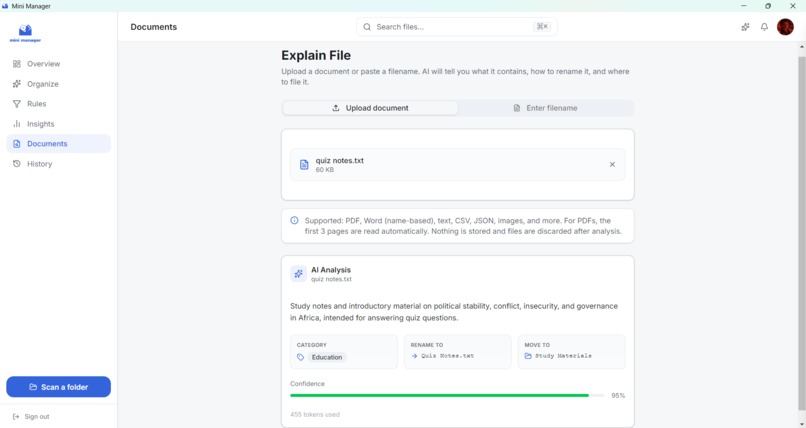Click the green confidence progress bar
Screen dimensions: 806x428
coord(439,396)
